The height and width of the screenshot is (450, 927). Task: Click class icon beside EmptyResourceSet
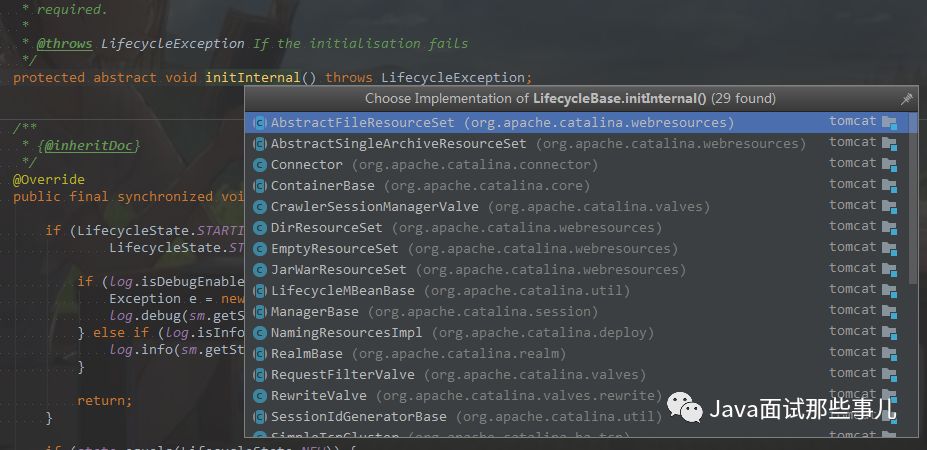pyautogui.click(x=260, y=249)
